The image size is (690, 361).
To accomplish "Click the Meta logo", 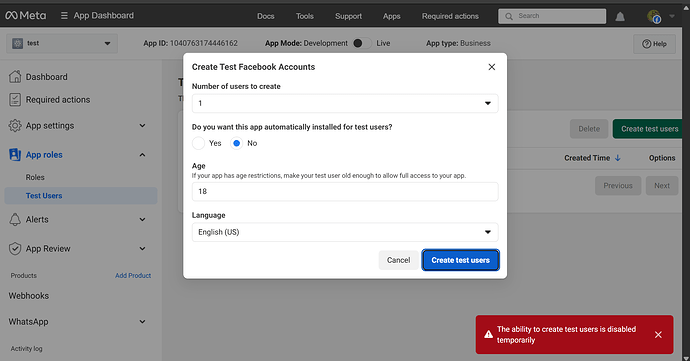I will coord(26,15).
